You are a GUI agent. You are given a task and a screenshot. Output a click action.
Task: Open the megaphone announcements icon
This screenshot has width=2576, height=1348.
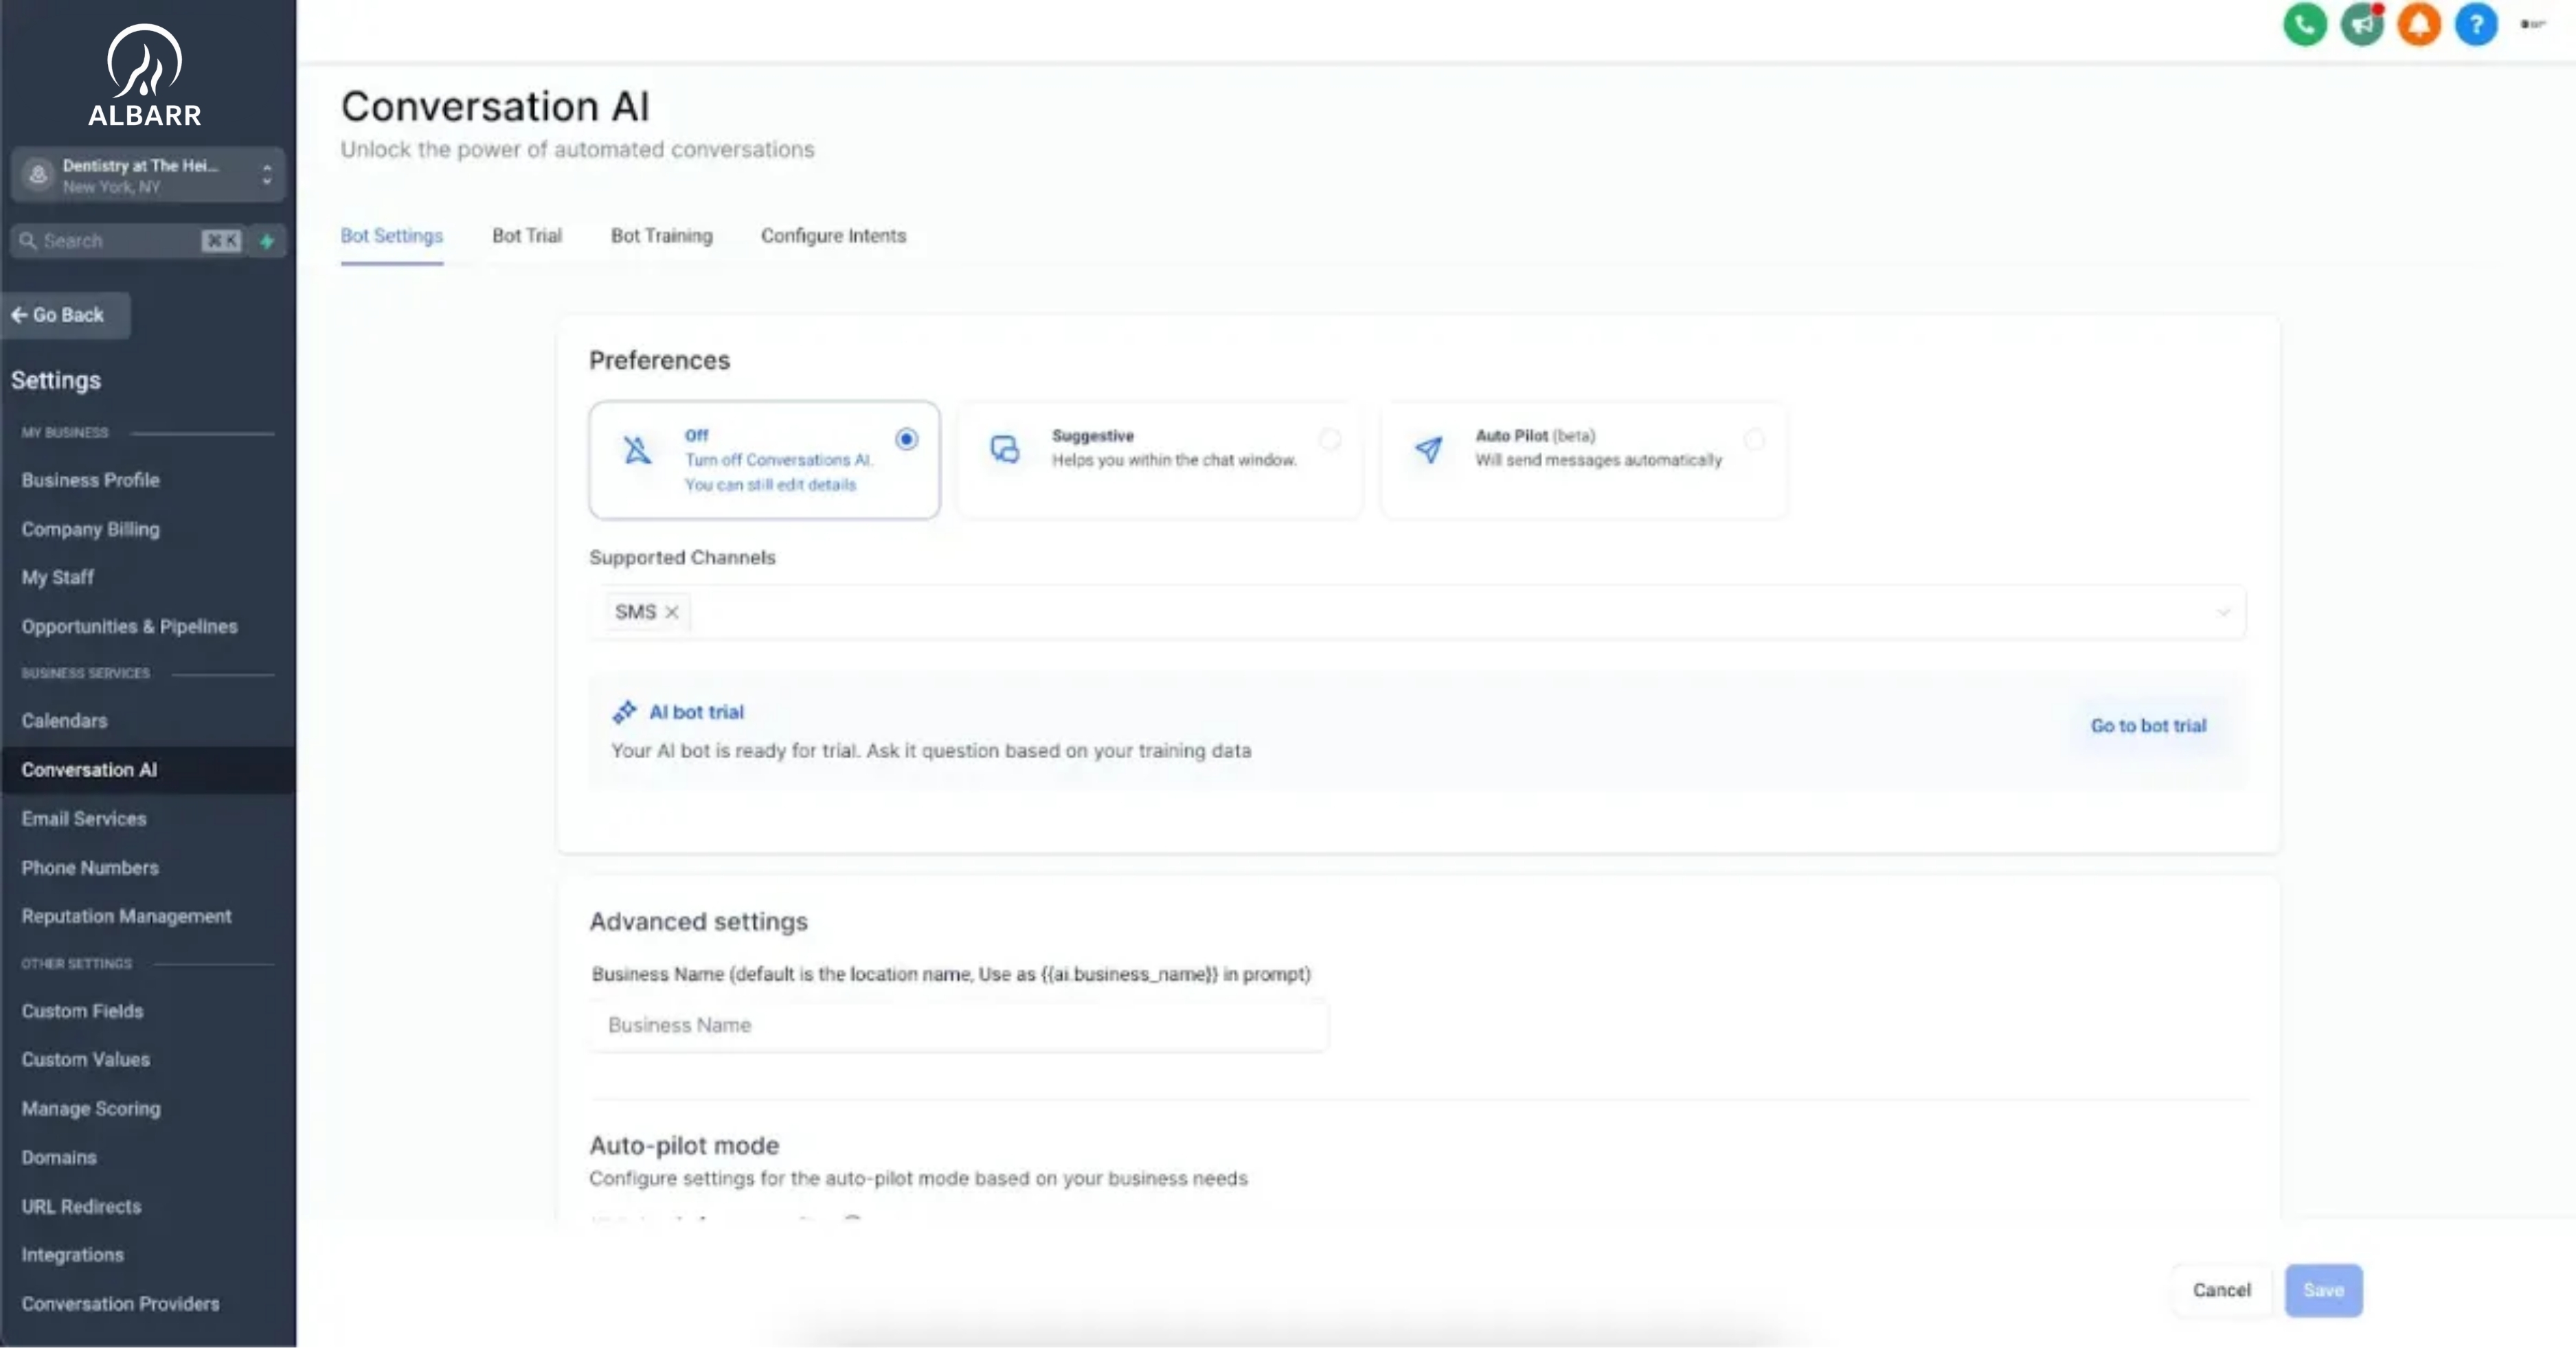pos(2362,25)
